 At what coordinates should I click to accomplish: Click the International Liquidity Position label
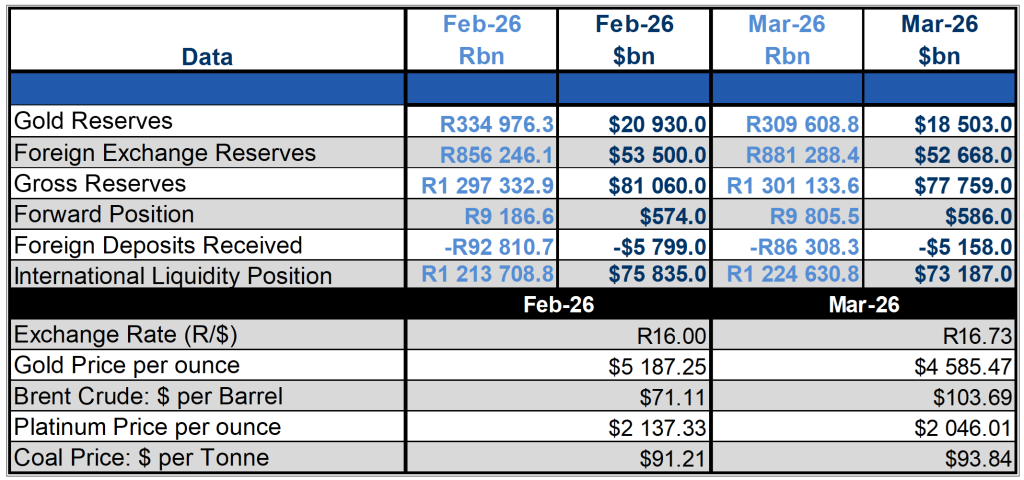pyautogui.click(x=173, y=276)
